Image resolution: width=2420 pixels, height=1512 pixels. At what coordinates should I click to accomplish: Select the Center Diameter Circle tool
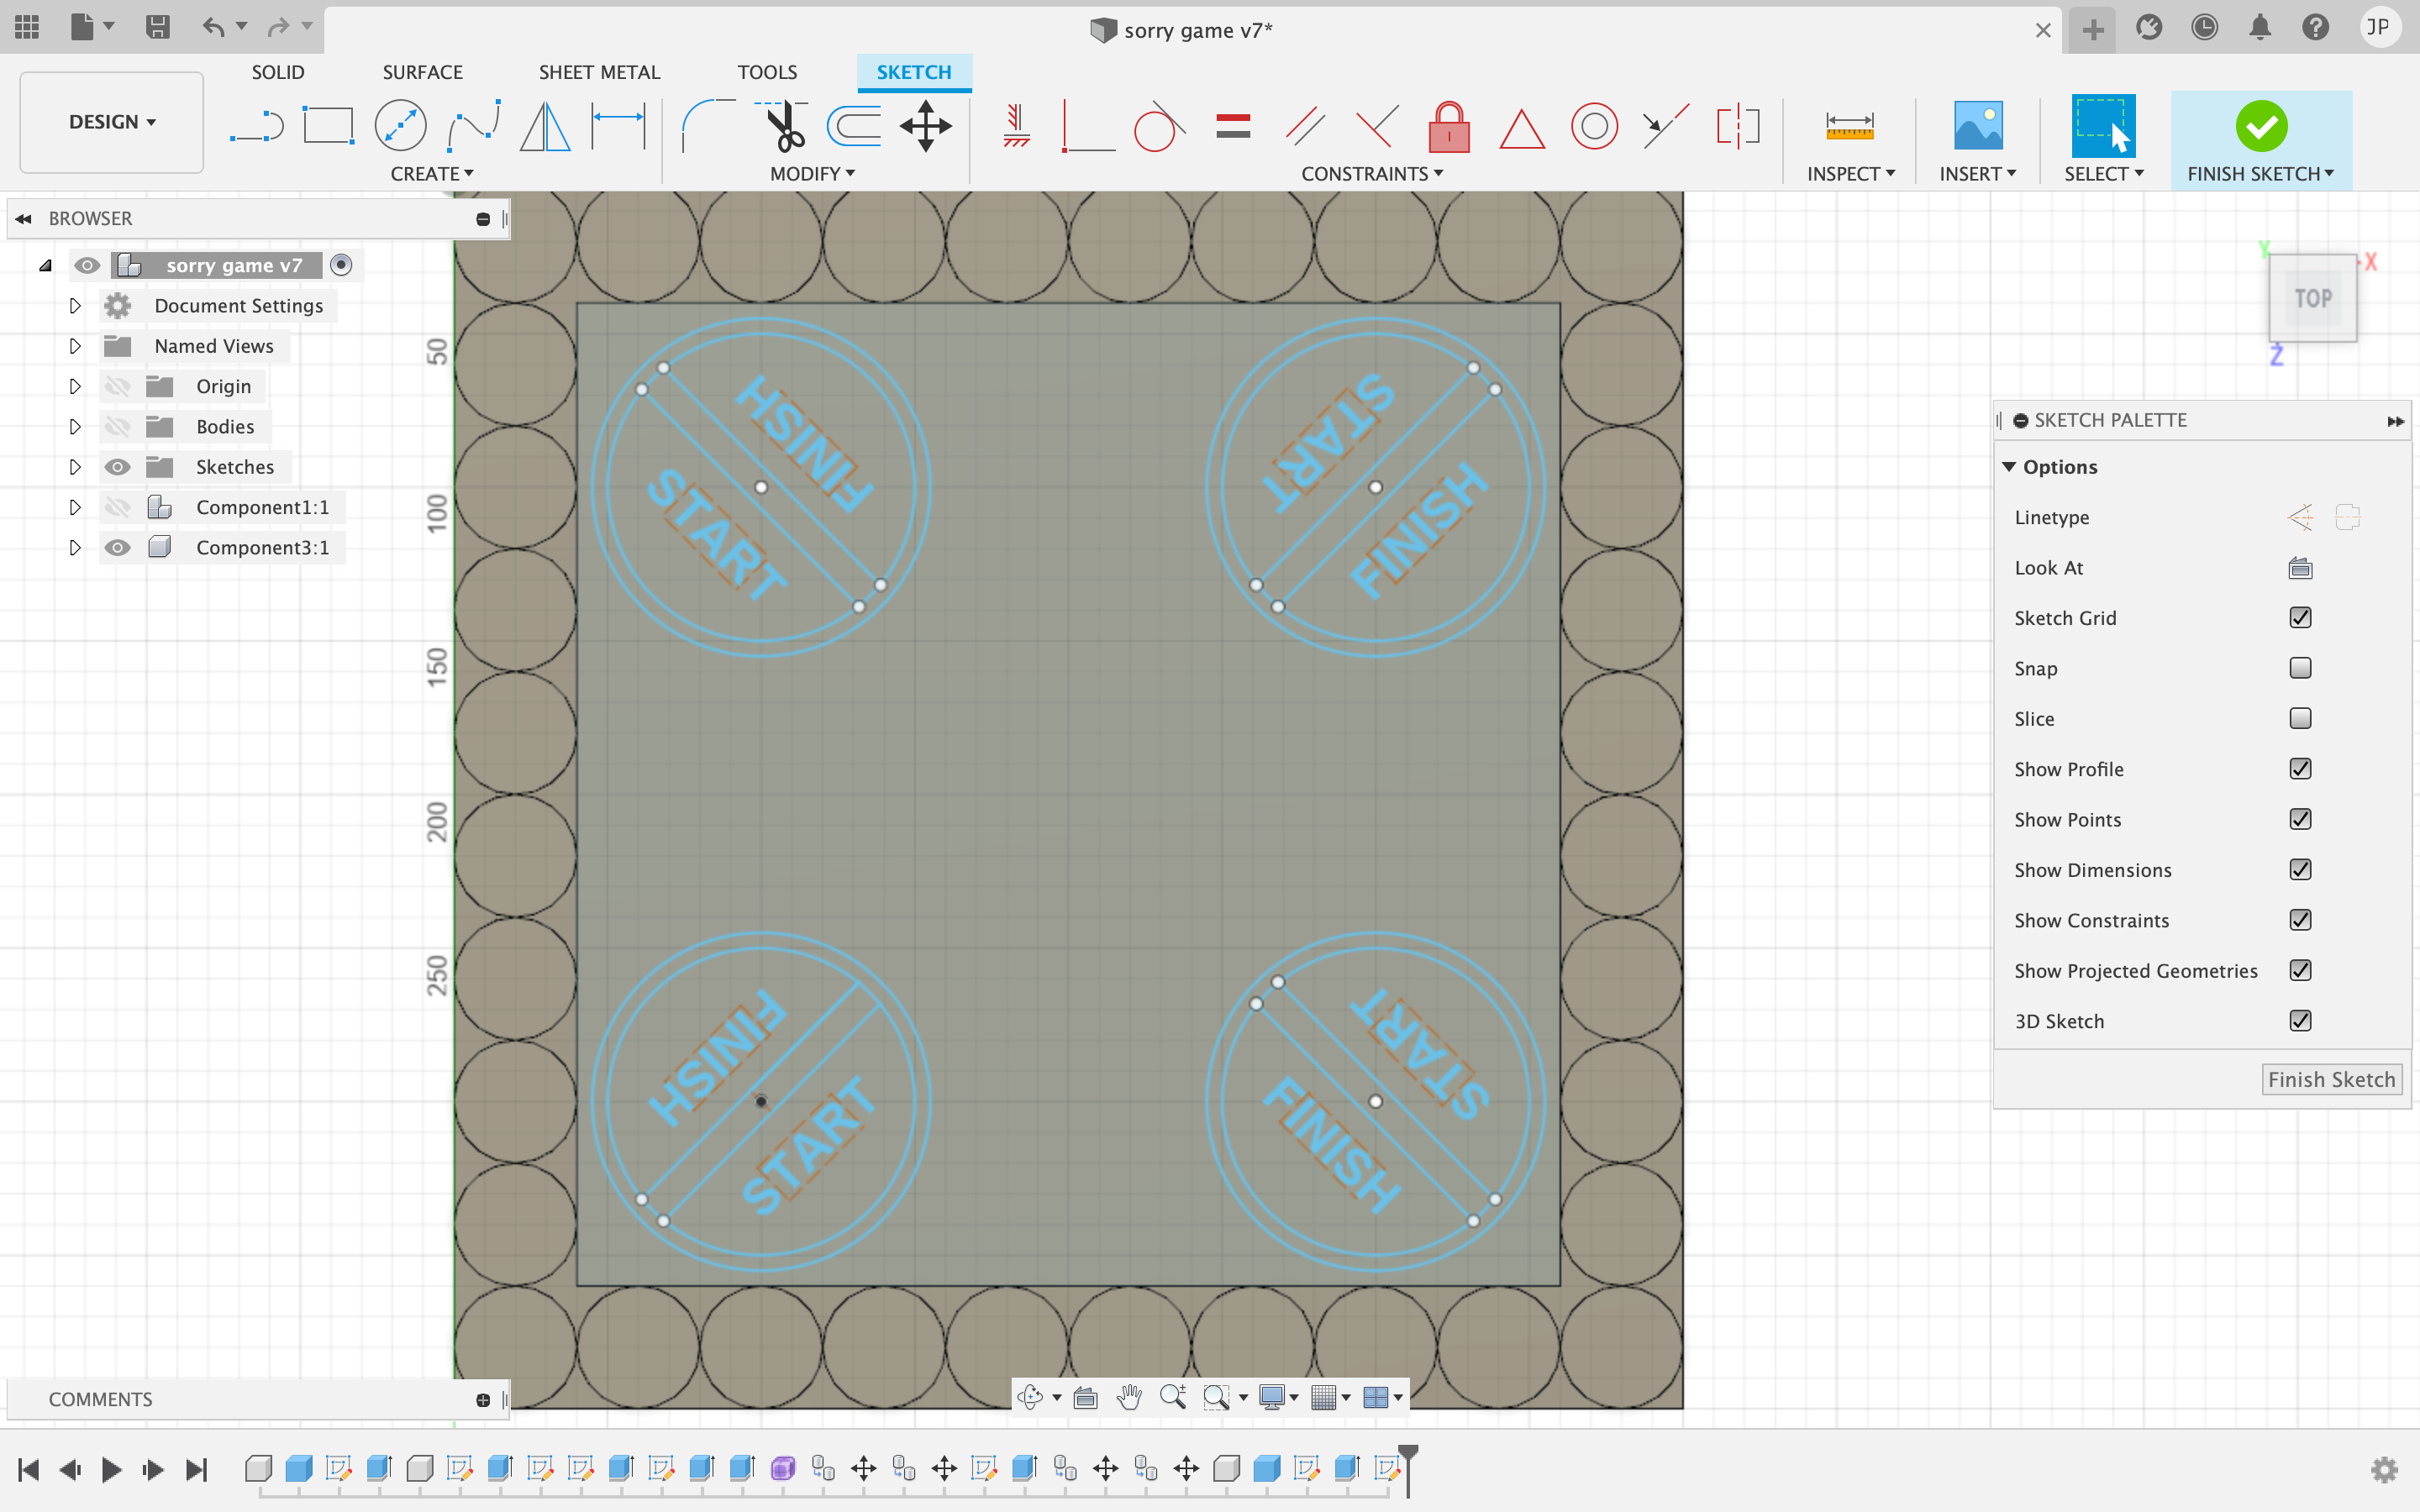400,127
